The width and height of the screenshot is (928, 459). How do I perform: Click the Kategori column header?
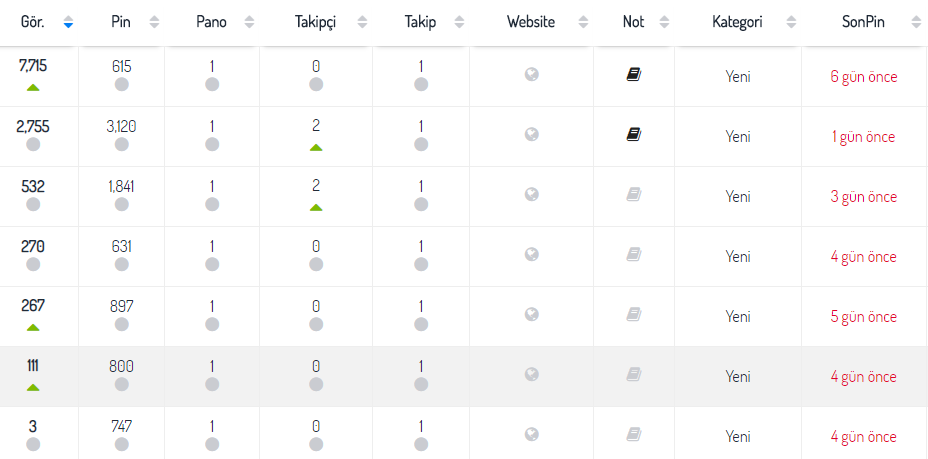coord(737,22)
